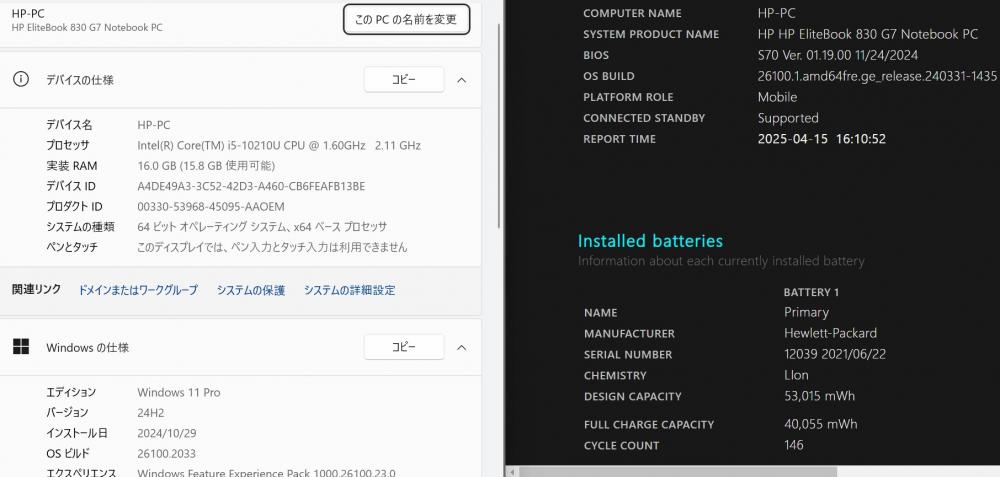Click the battery report scroll-left arrow

[511, 472]
